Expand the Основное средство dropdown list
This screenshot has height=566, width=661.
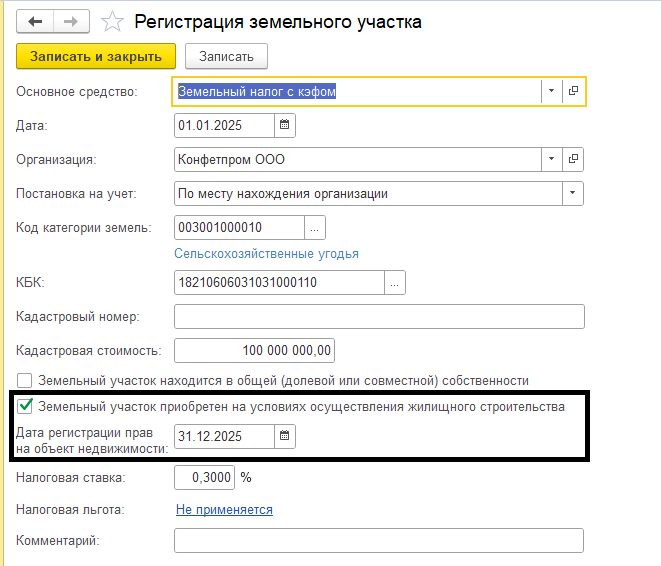click(551, 91)
